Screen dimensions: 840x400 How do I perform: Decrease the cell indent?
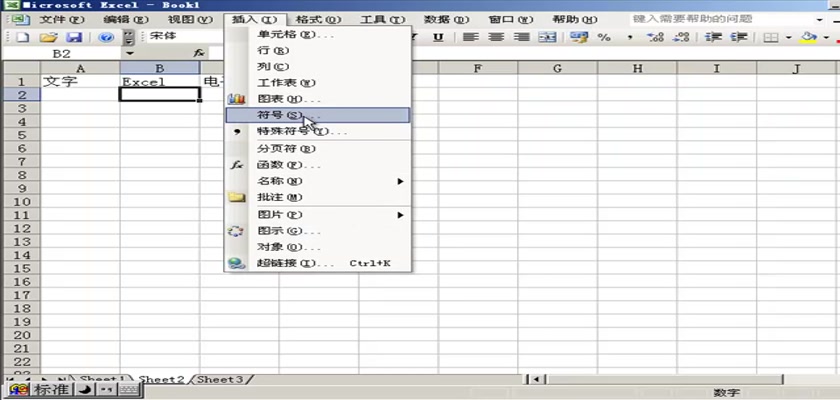(712, 37)
